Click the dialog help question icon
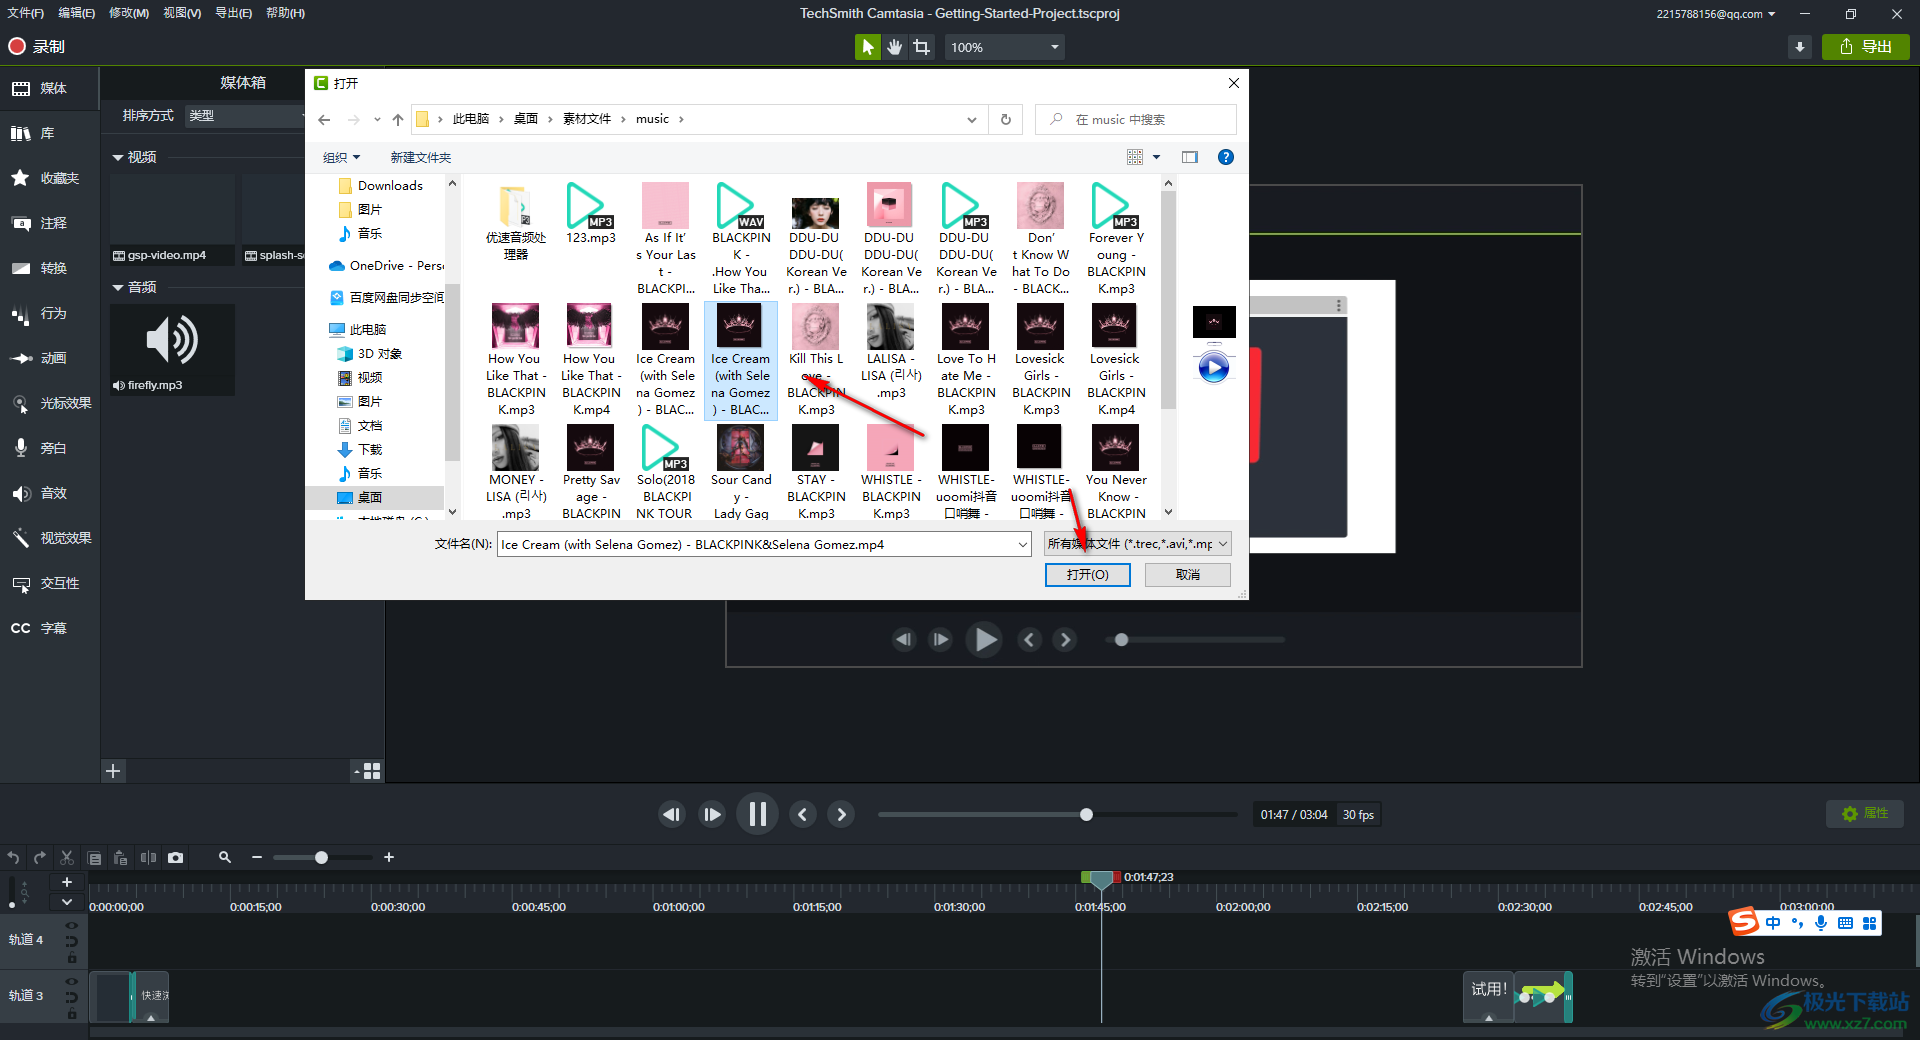Viewport: 1920px width, 1040px height. click(1226, 157)
